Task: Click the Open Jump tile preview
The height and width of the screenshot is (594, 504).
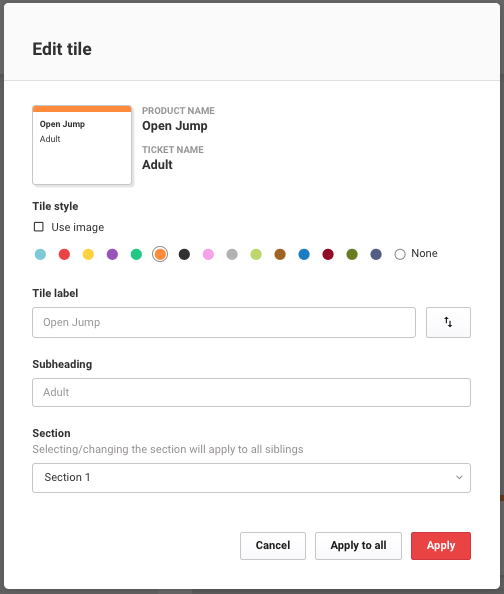Action: pos(82,145)
